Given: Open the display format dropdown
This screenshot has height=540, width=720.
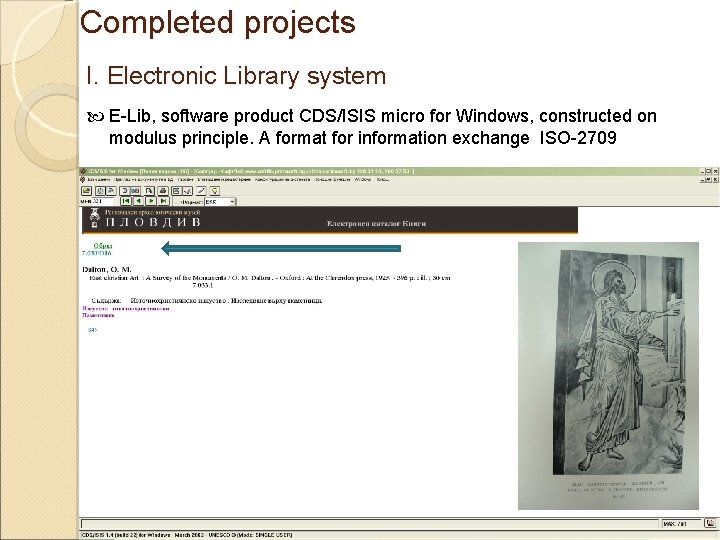Looking at the screenshot, I should (231, 202).
